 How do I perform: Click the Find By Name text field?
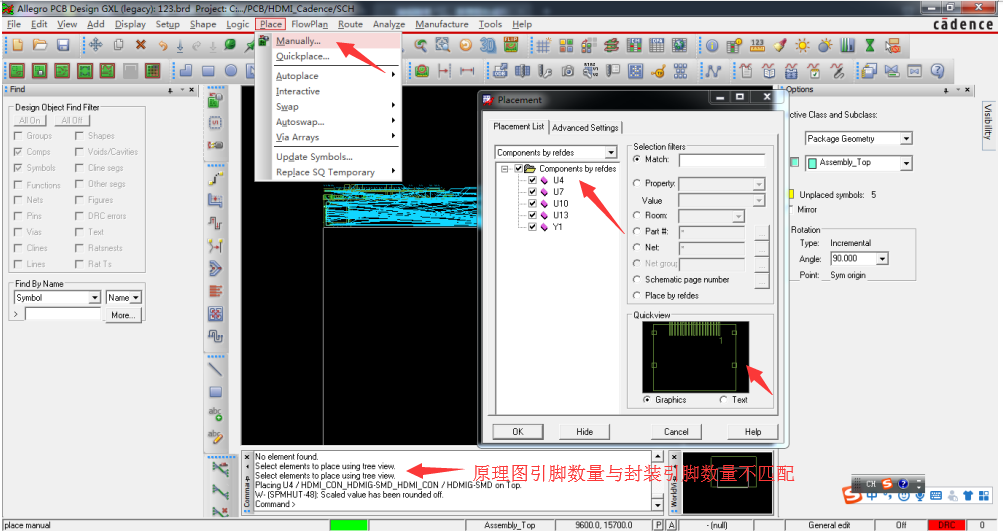click(63, 314)
